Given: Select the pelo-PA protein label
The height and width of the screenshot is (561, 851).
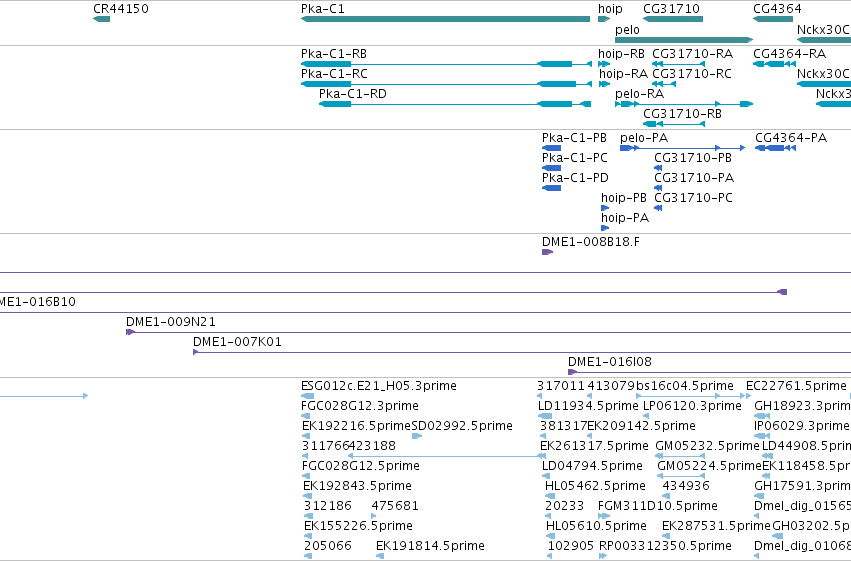Looking at the screenshot, I should pos(644,138).
